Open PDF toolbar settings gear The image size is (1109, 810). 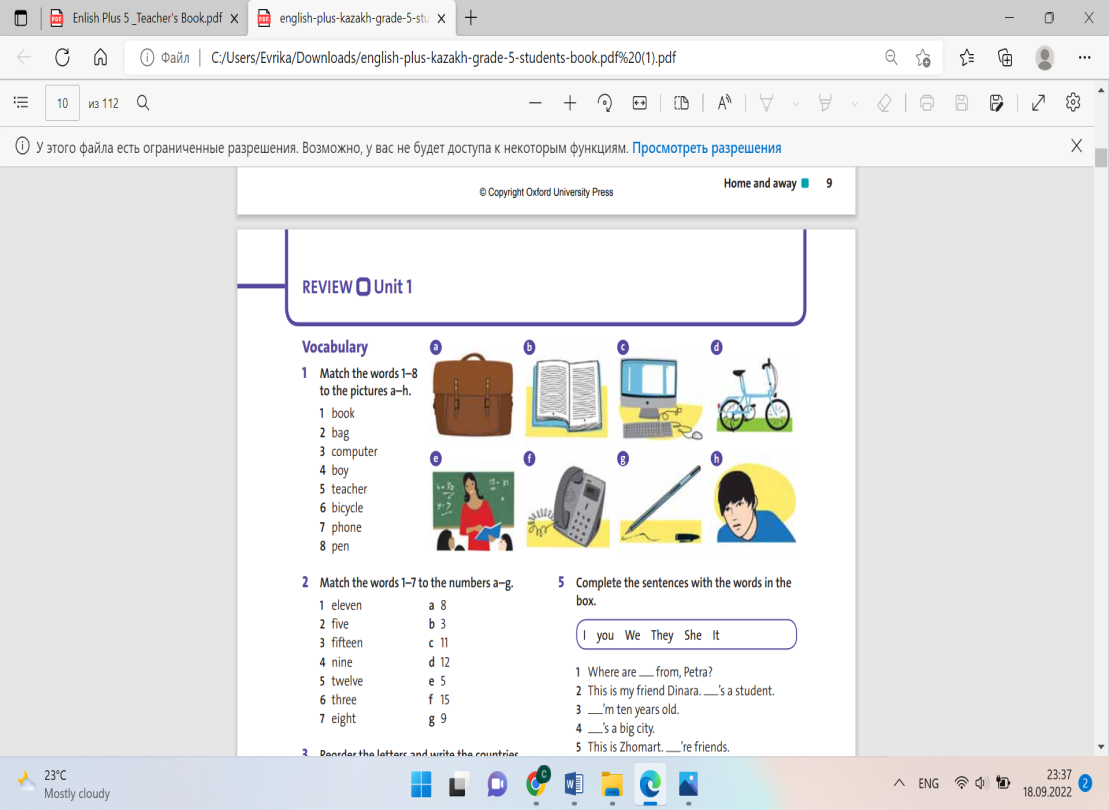[x=1073, y=103]
